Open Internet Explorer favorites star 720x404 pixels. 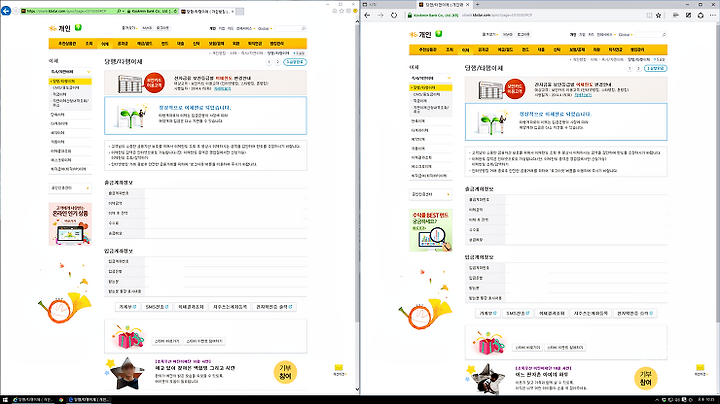tap(342, 11)
